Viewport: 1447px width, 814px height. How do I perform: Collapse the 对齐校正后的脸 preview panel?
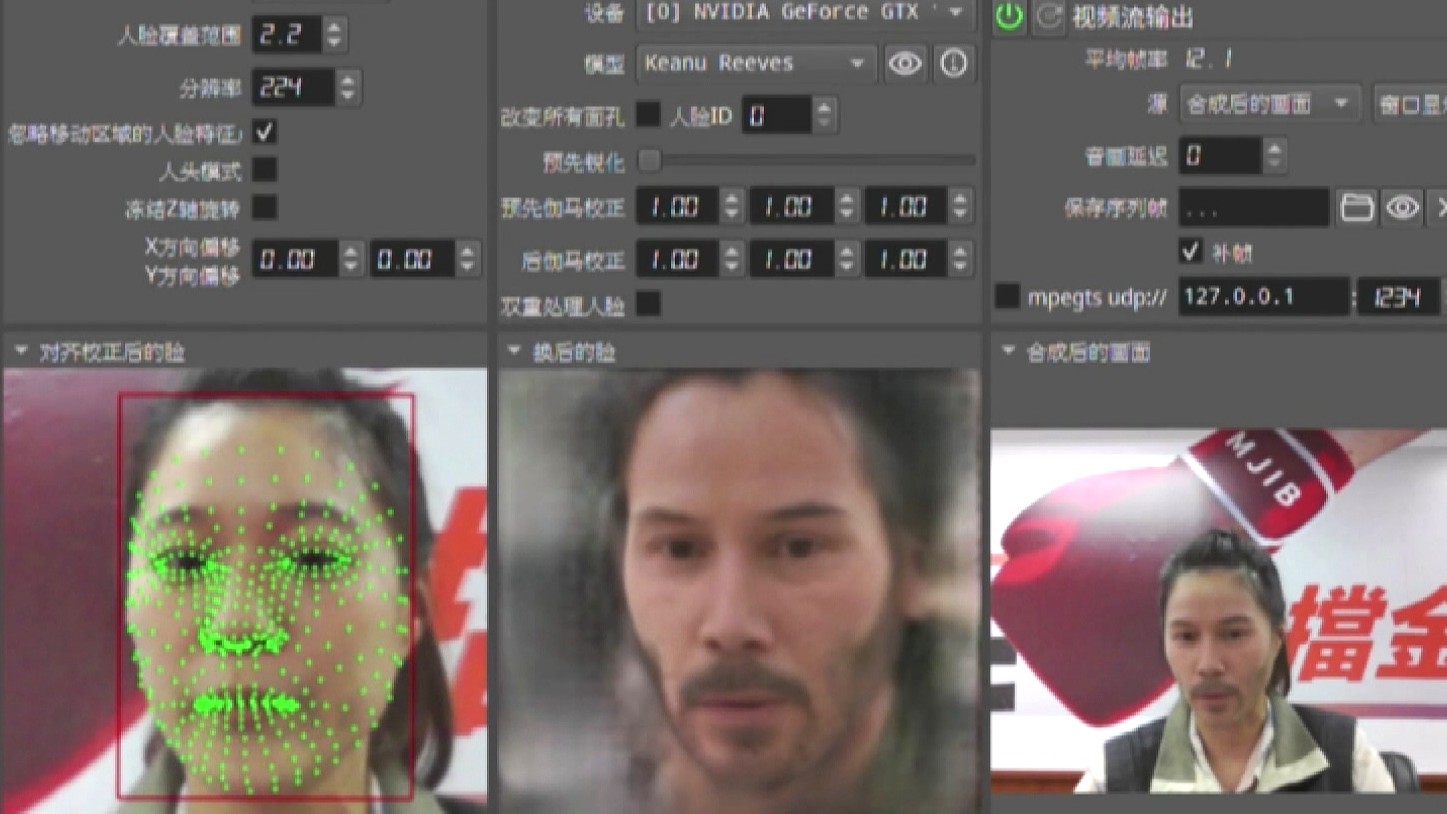click(20, 351)
